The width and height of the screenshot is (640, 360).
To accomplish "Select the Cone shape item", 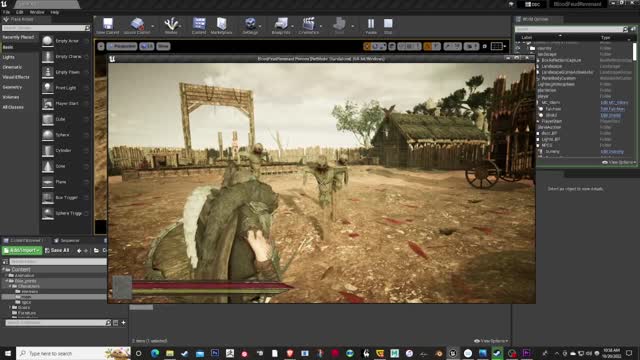I will pyautogui.click(x=65, y=166).
